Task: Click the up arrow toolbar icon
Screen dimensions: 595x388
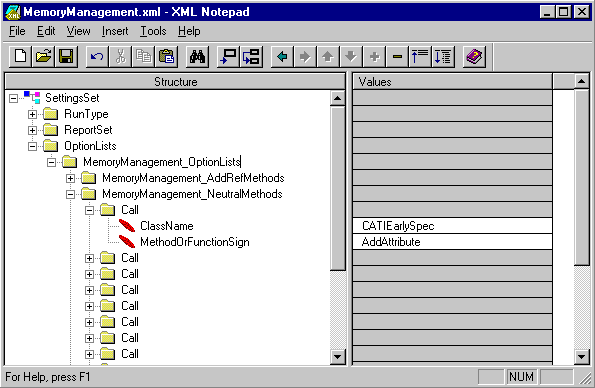Action: (328, 57)
